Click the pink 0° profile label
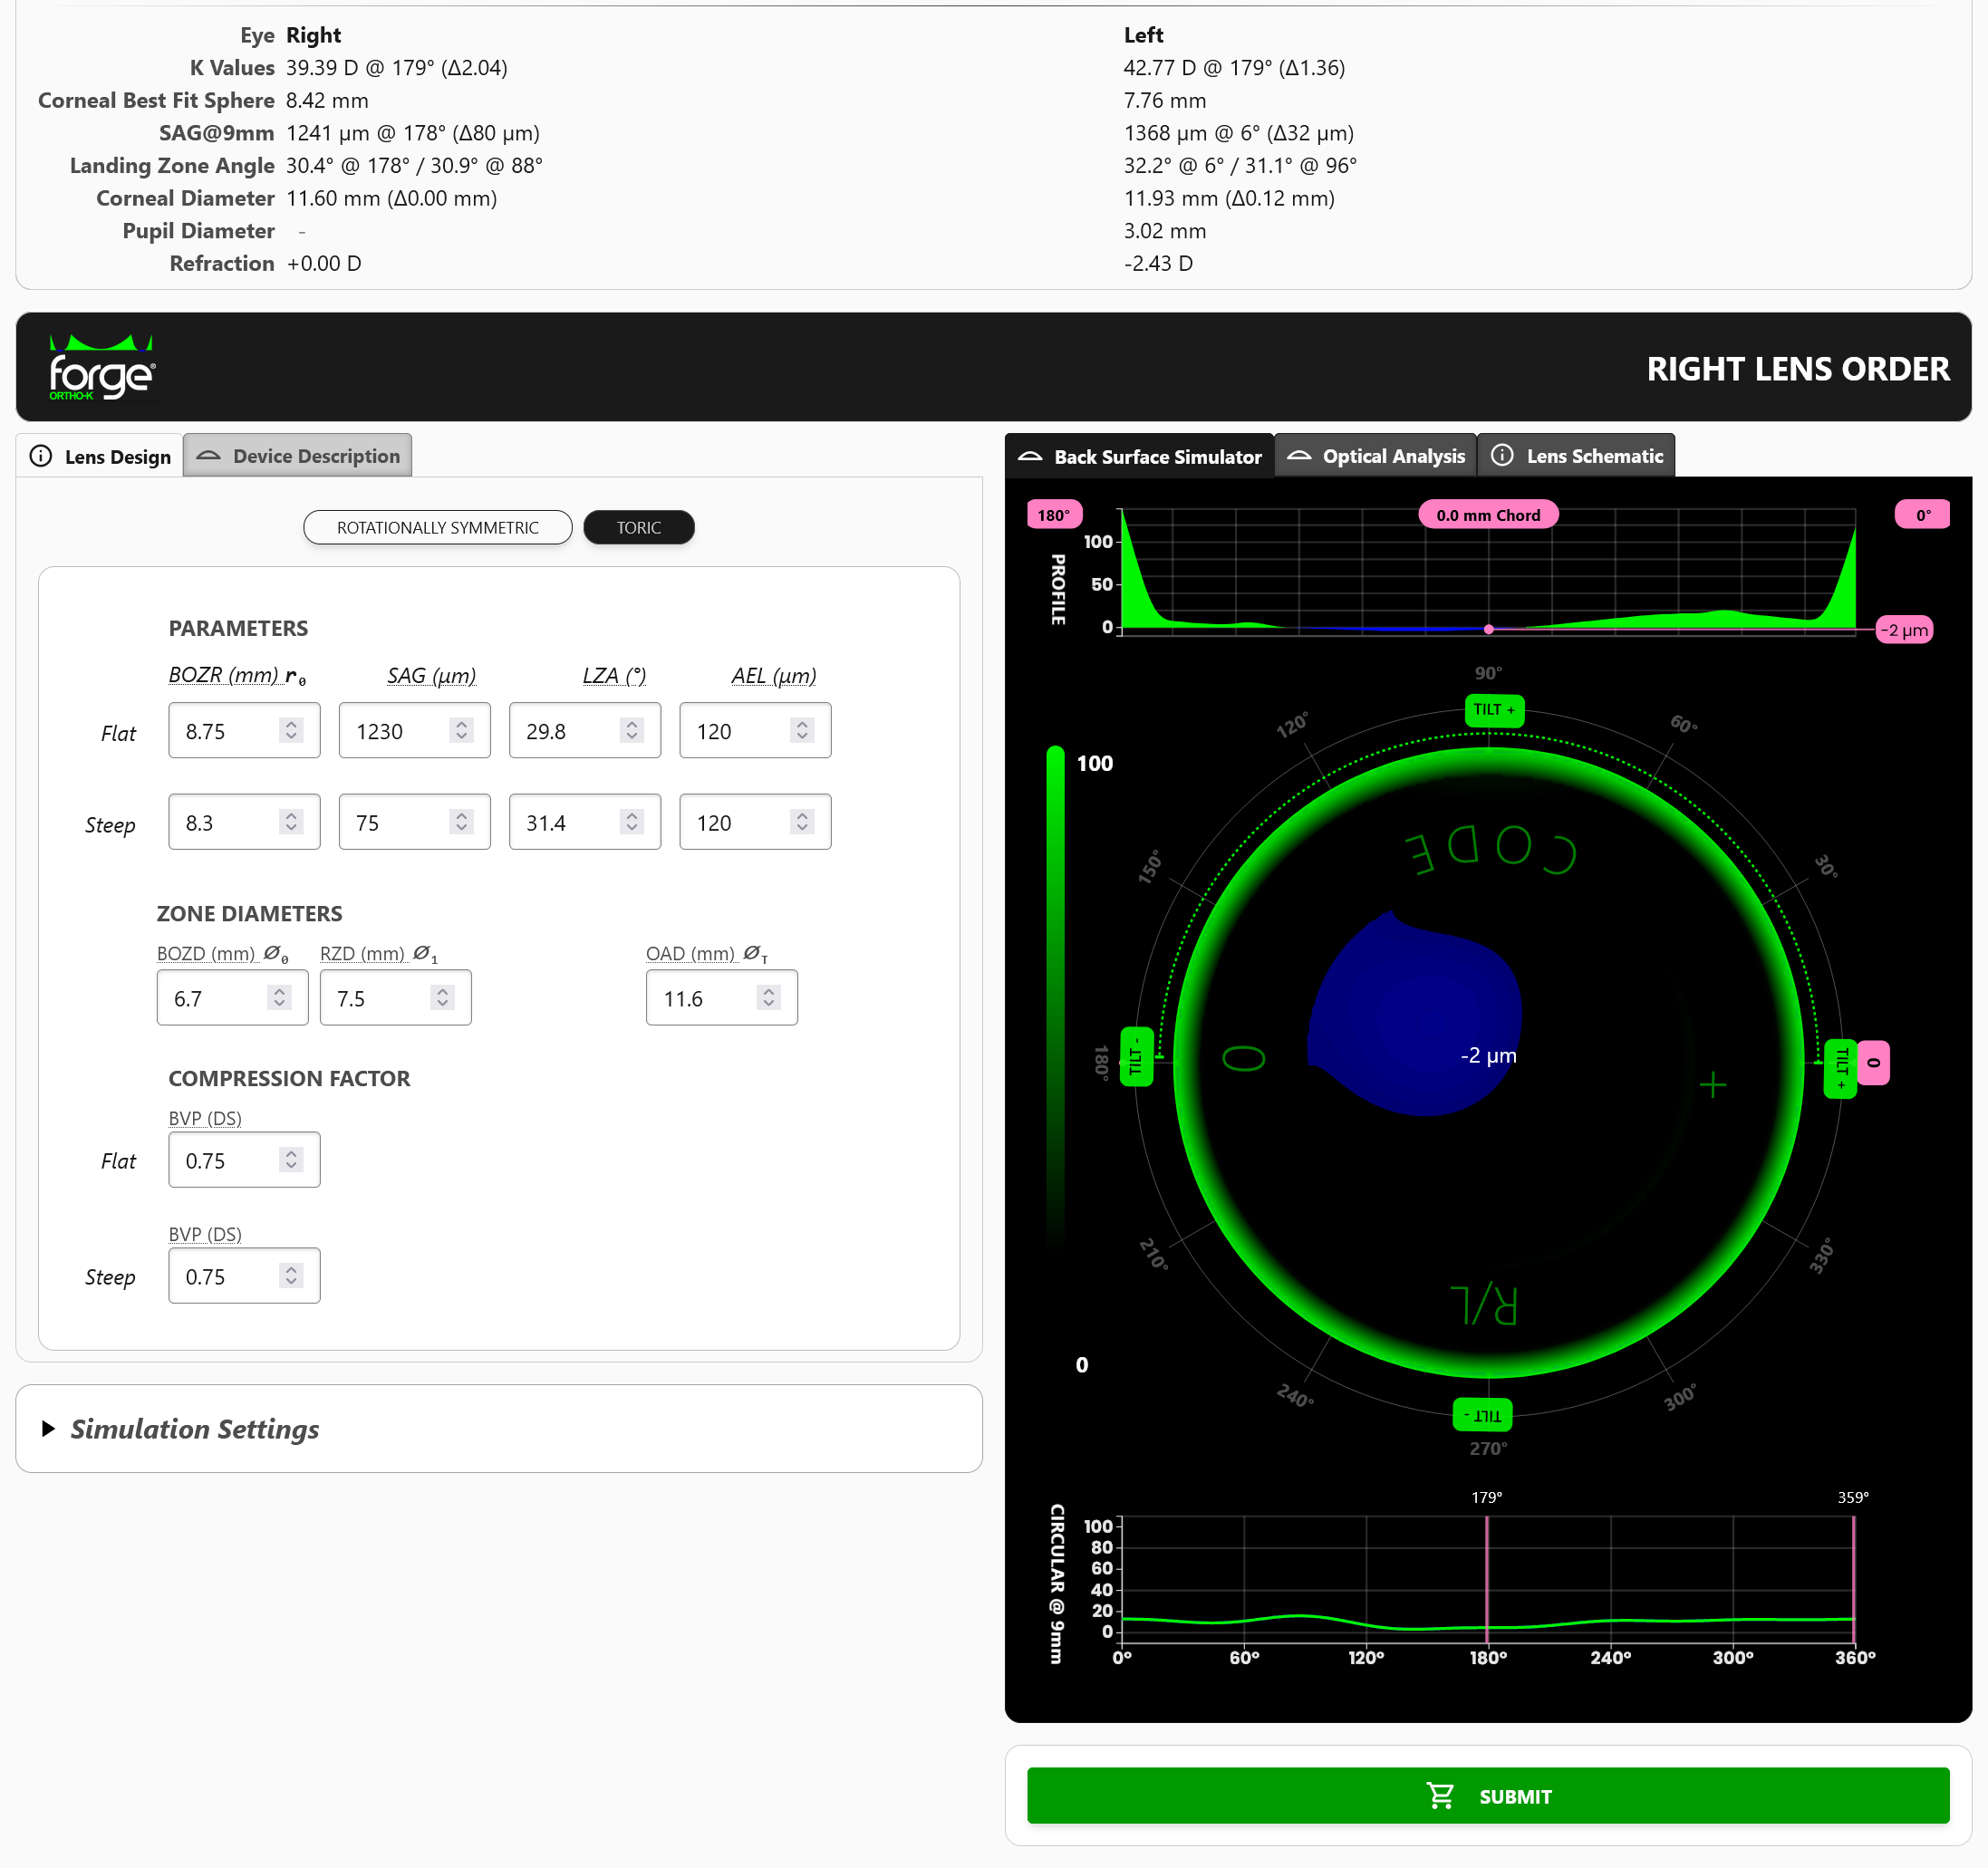The width and height of the screenshot is (1988, 1868). point(1922,515)
